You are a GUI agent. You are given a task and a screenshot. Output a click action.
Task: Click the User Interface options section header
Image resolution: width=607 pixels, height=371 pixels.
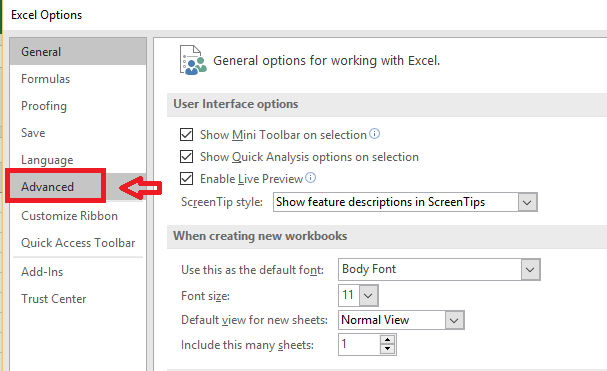(236, 104)
